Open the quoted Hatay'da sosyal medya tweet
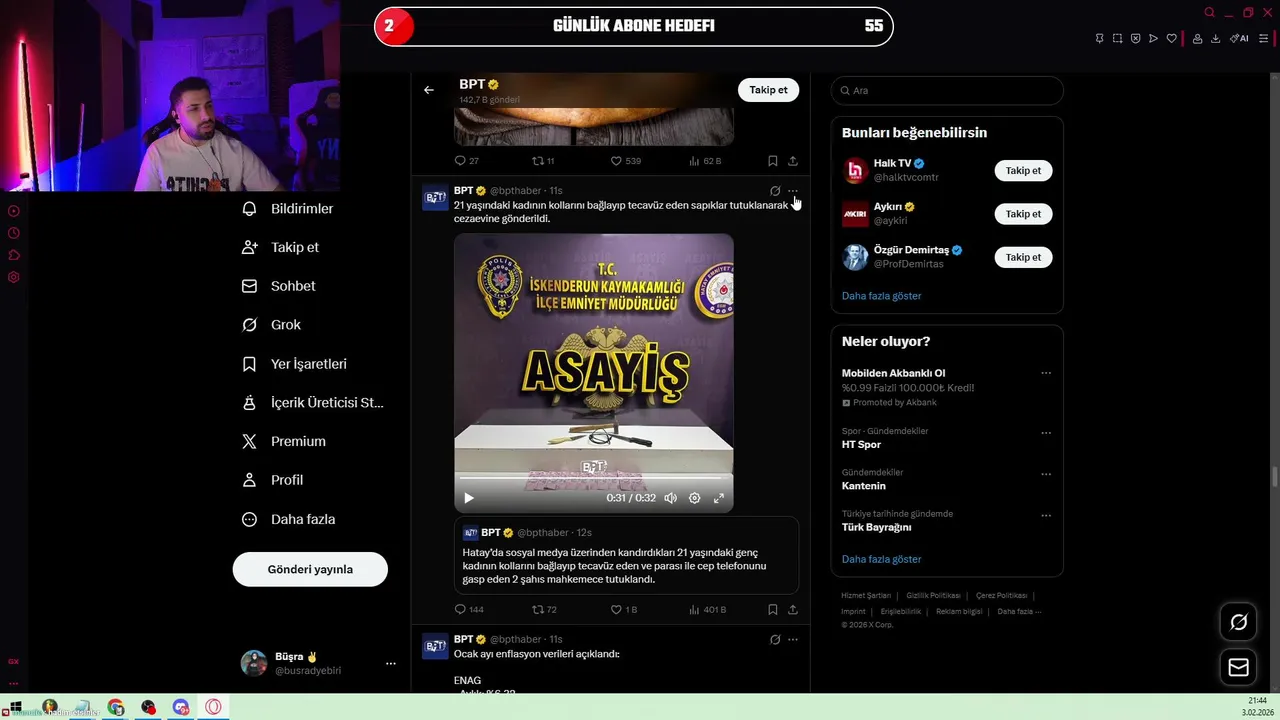1280x720 pixels. pyautogui.click(x=626, y=555)
